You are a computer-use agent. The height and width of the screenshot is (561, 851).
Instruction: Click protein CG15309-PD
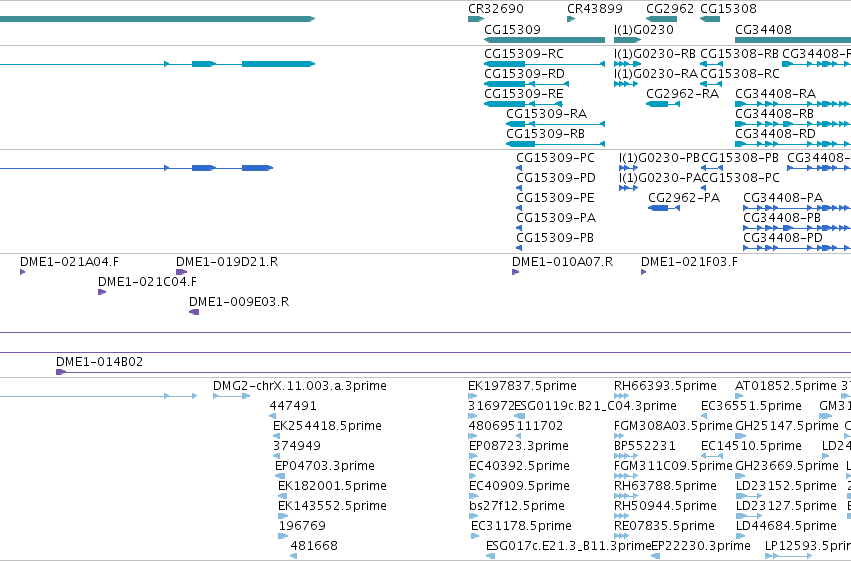519,188
